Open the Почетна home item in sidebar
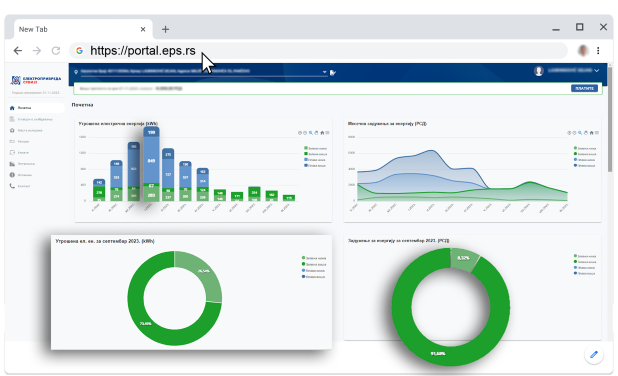 click(x=35, y=108)
